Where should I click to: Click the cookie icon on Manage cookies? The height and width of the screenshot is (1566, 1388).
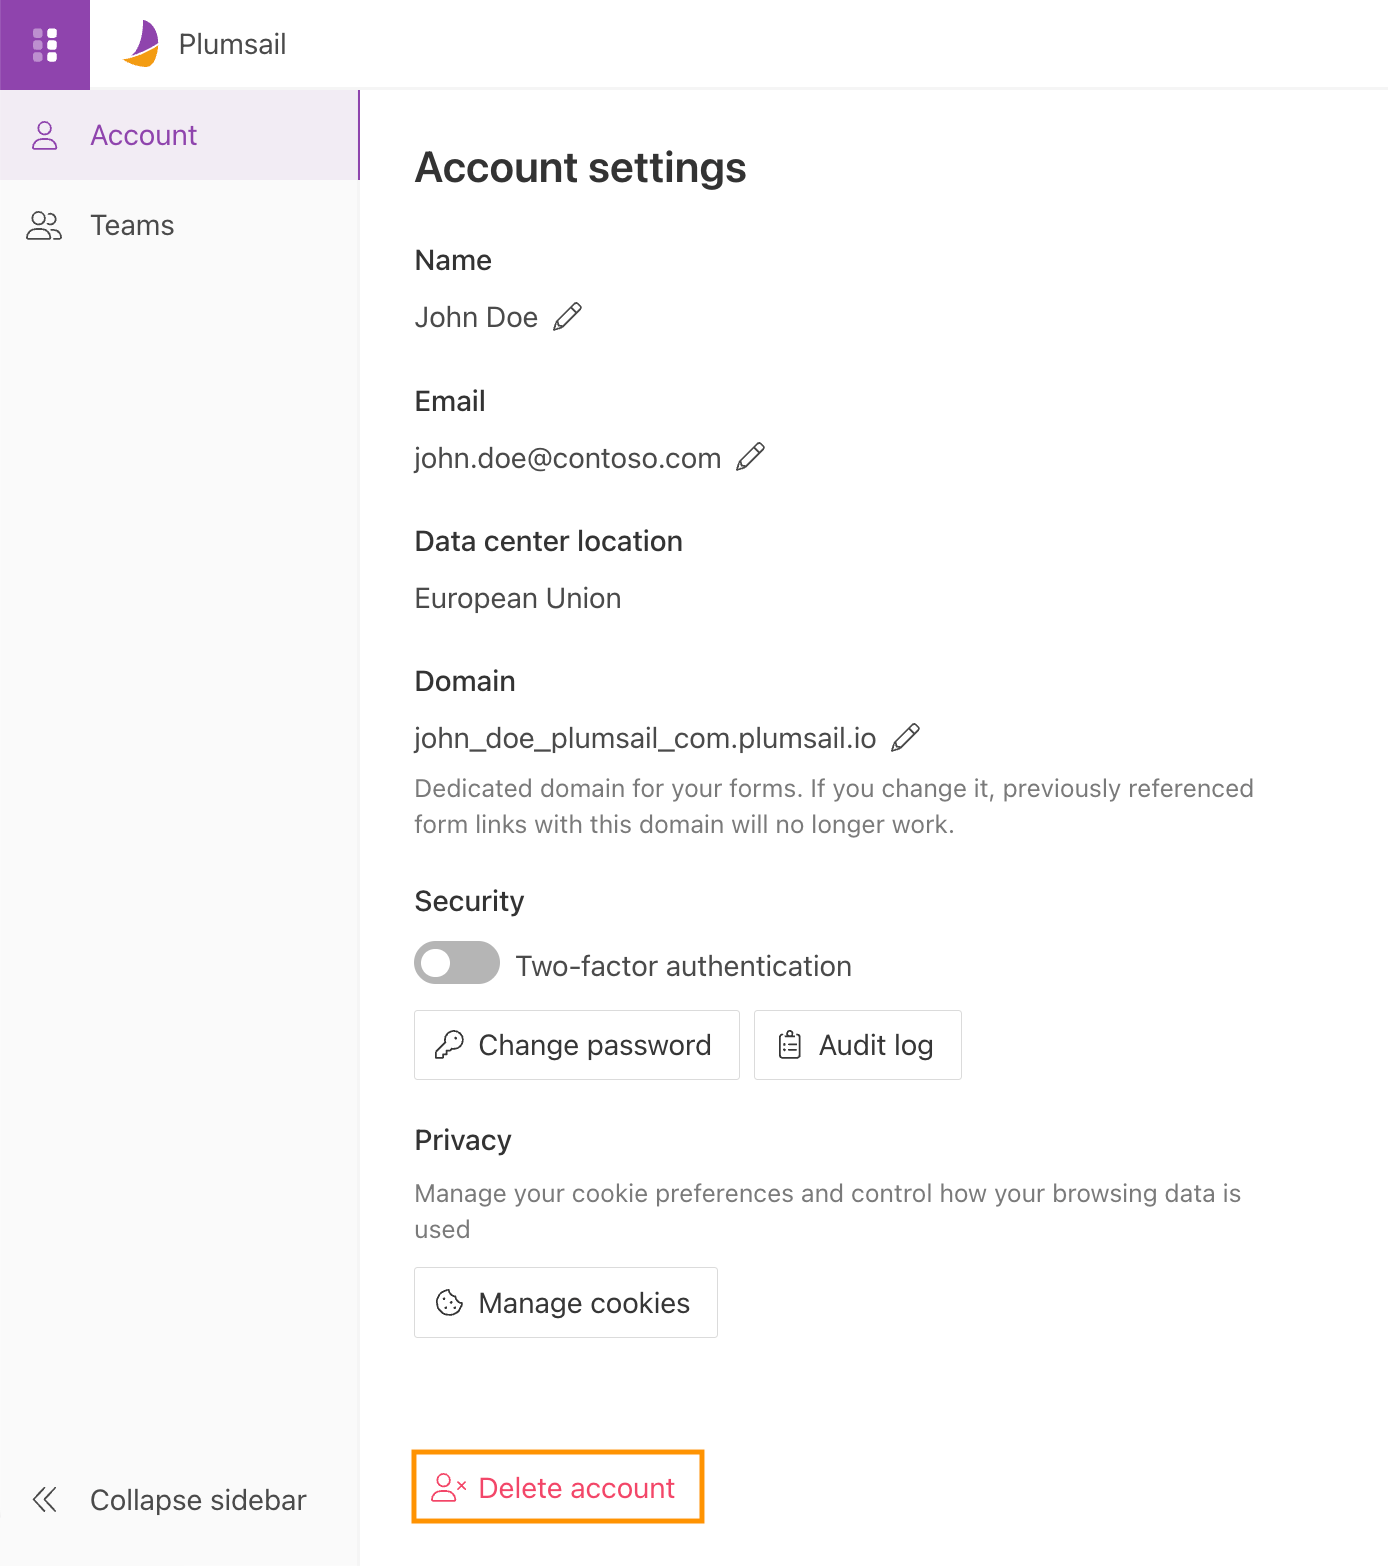pyautogui.click(x=450, y=1303)
